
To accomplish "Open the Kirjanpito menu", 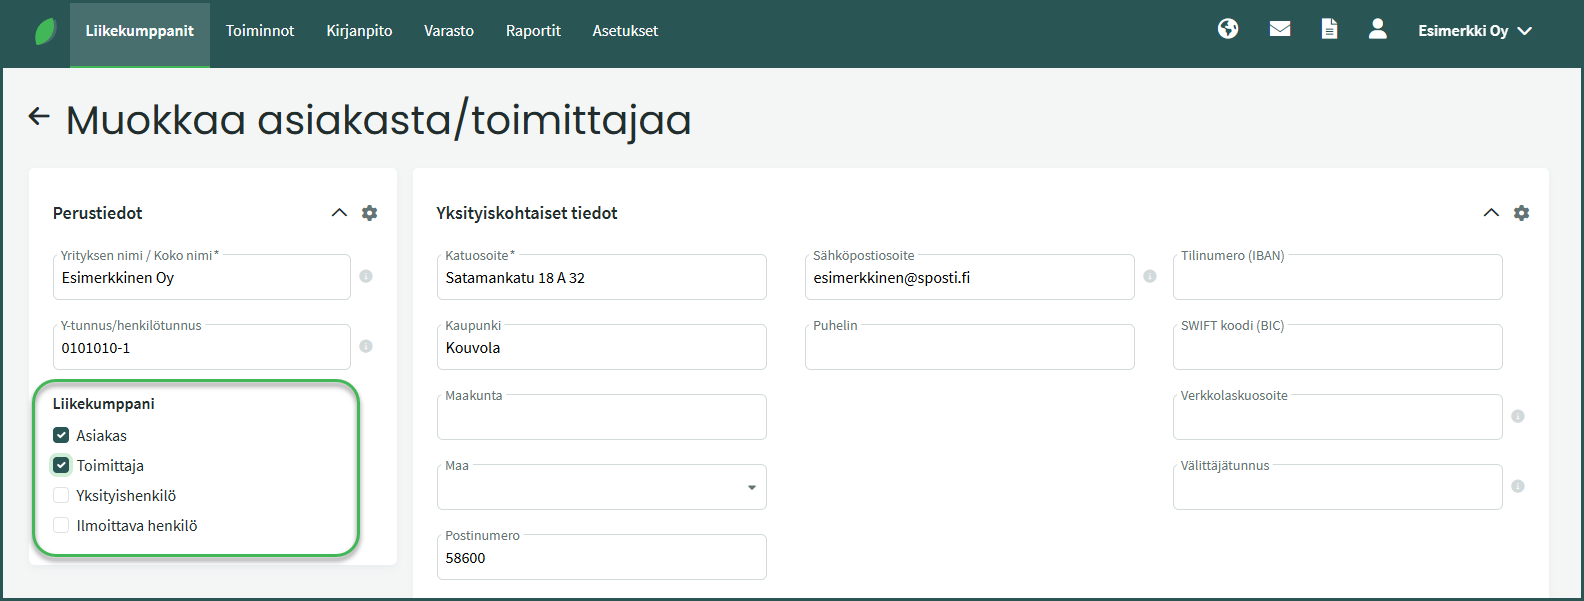I will [359, 31].
